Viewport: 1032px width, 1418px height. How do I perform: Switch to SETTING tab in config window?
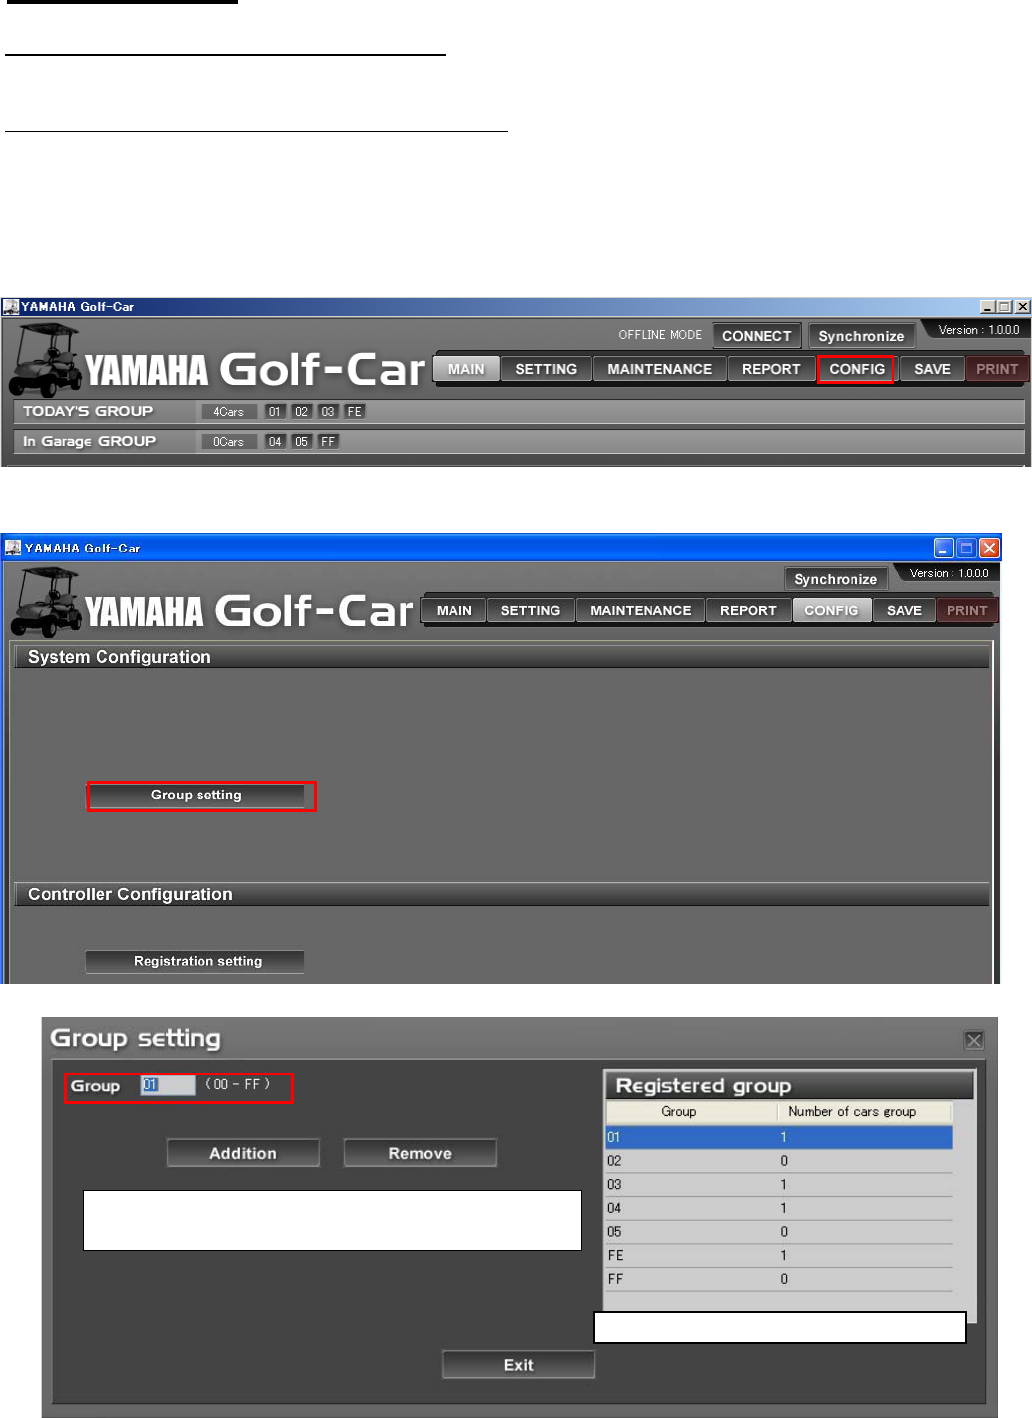point(530,610)
